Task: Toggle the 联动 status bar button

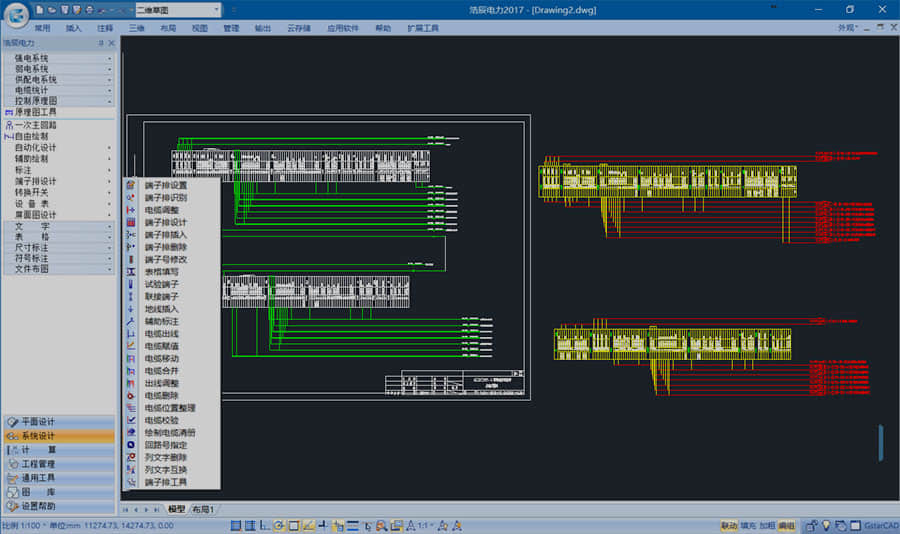Action: (x=729, y=525)
